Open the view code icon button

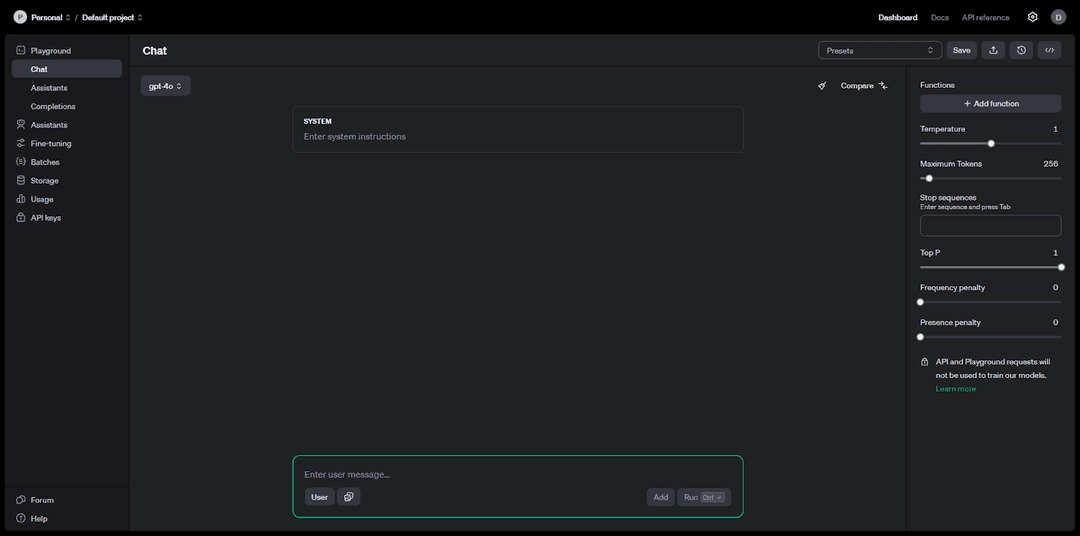coord(1049,50)
